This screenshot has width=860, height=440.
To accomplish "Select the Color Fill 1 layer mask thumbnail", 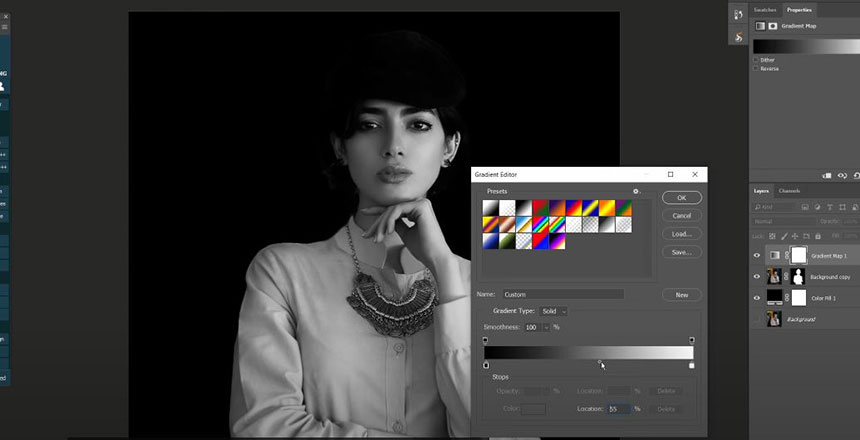I will 799,297.
